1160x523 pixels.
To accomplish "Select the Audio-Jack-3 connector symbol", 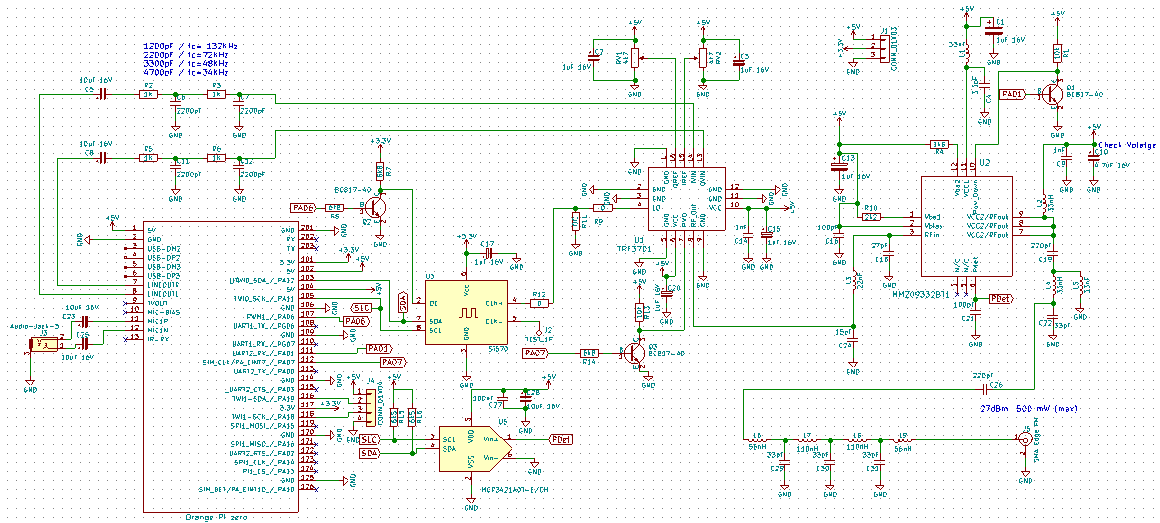I will click(43, 344).
